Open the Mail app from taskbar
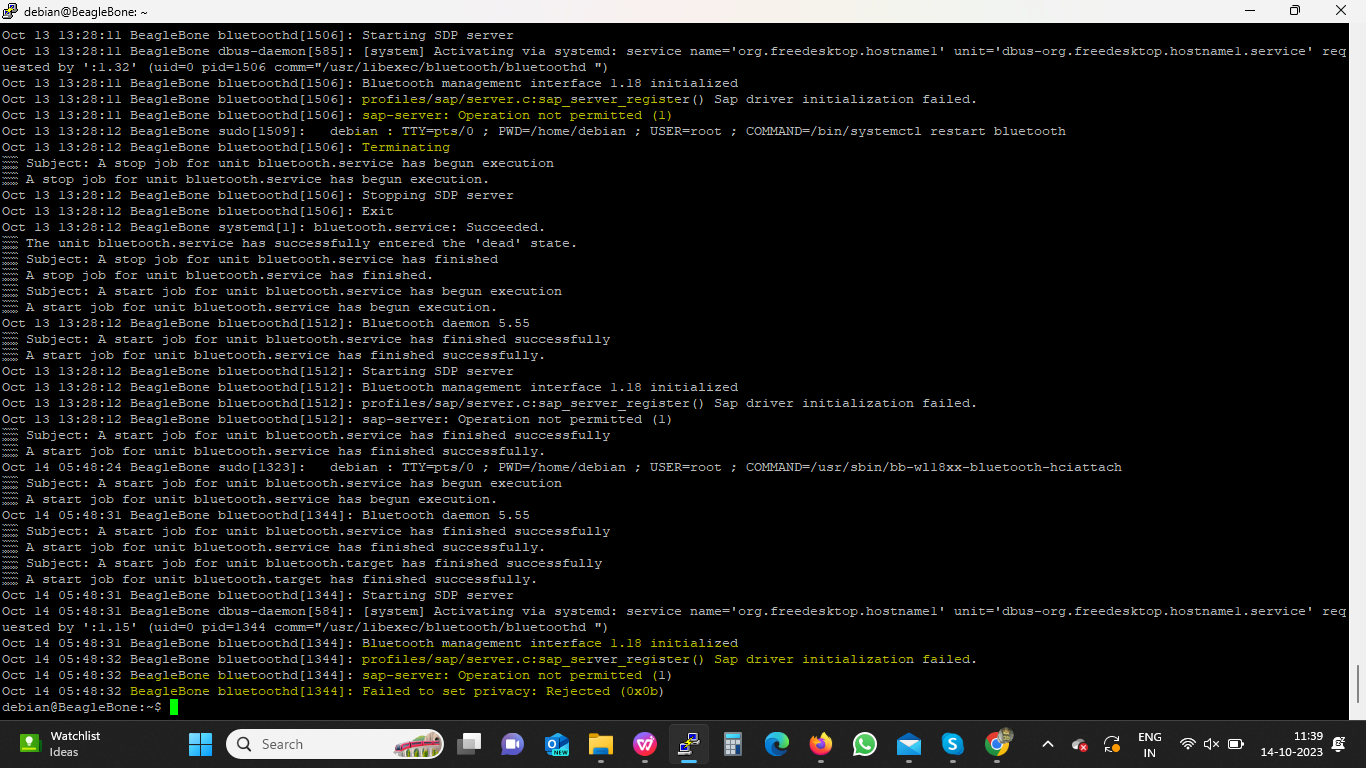The height and width of the screenshot is (768, 1366). tap(909, 744)
